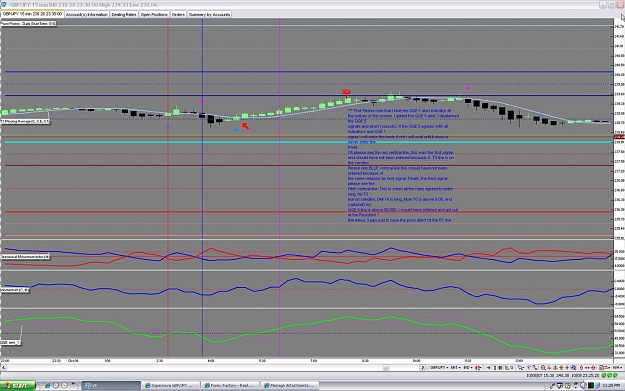The height and width of the screenshot is (391, 625).
Task: Switch to Supernova GBP/JPY taskbar window
Action: 171,385
